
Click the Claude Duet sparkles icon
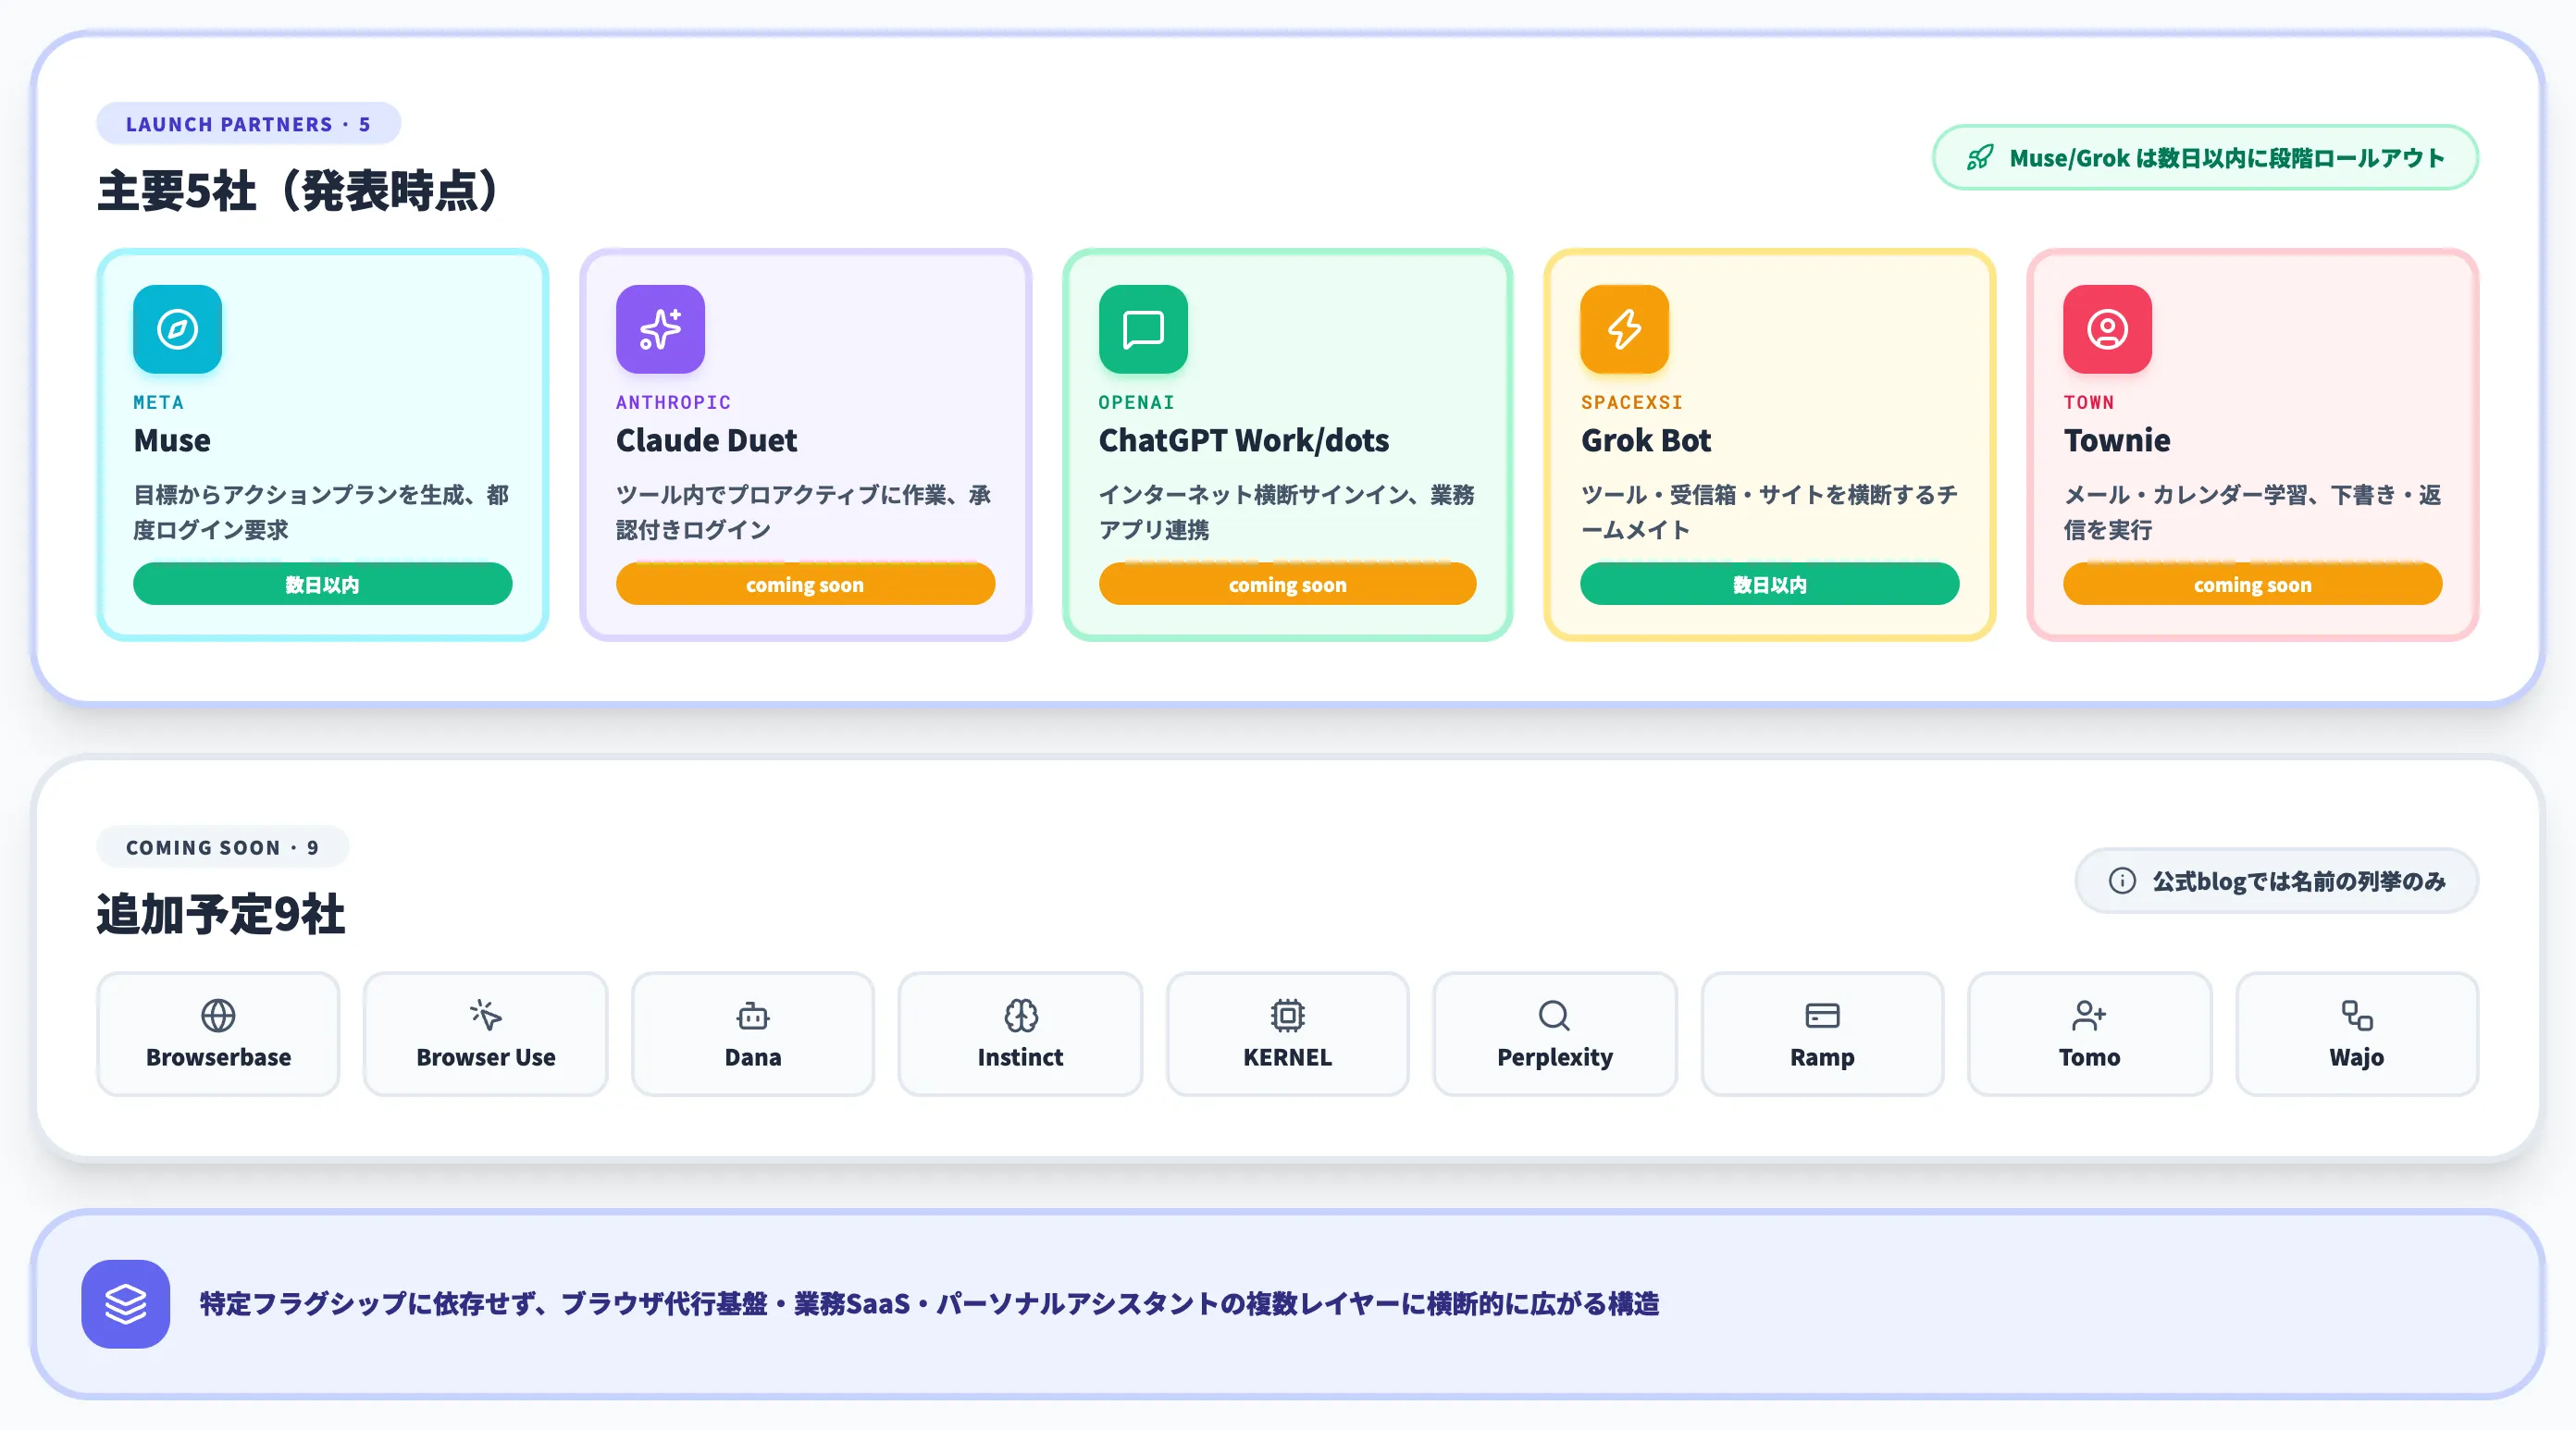(660, 329)
